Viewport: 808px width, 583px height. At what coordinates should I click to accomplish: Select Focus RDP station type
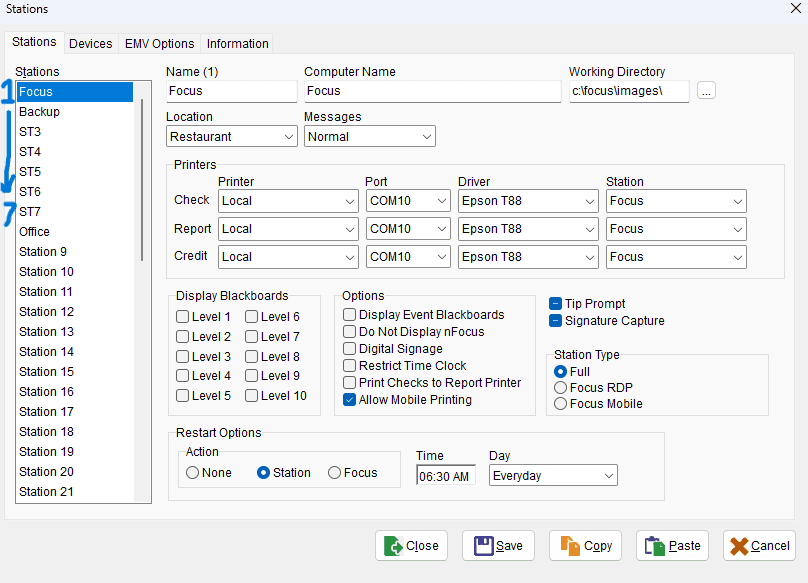(x=561, y=388)
